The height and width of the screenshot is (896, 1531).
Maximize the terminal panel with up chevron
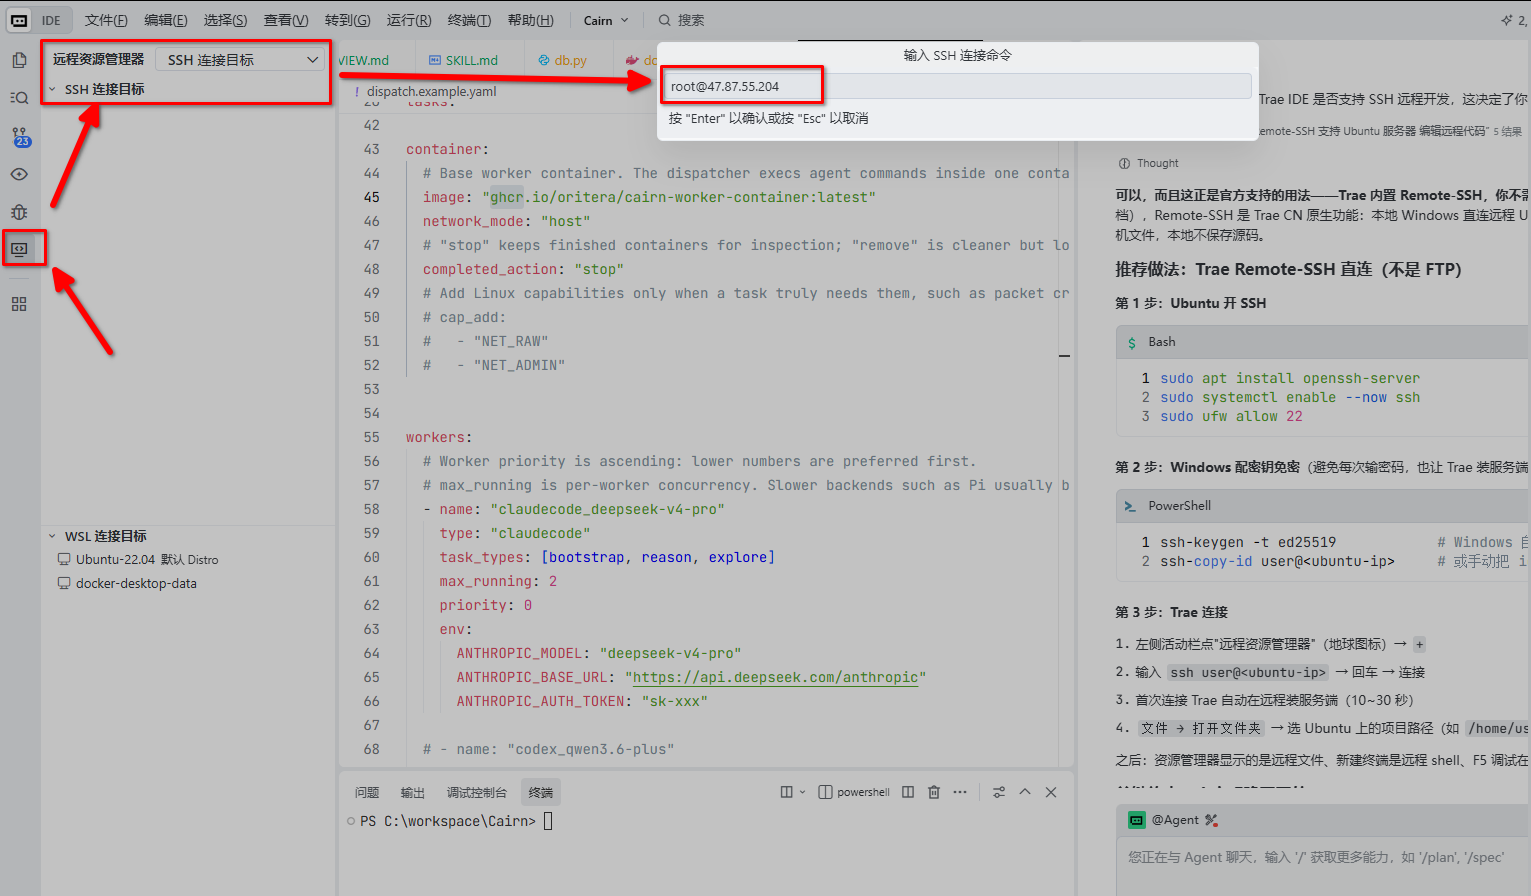point(1025,792)
